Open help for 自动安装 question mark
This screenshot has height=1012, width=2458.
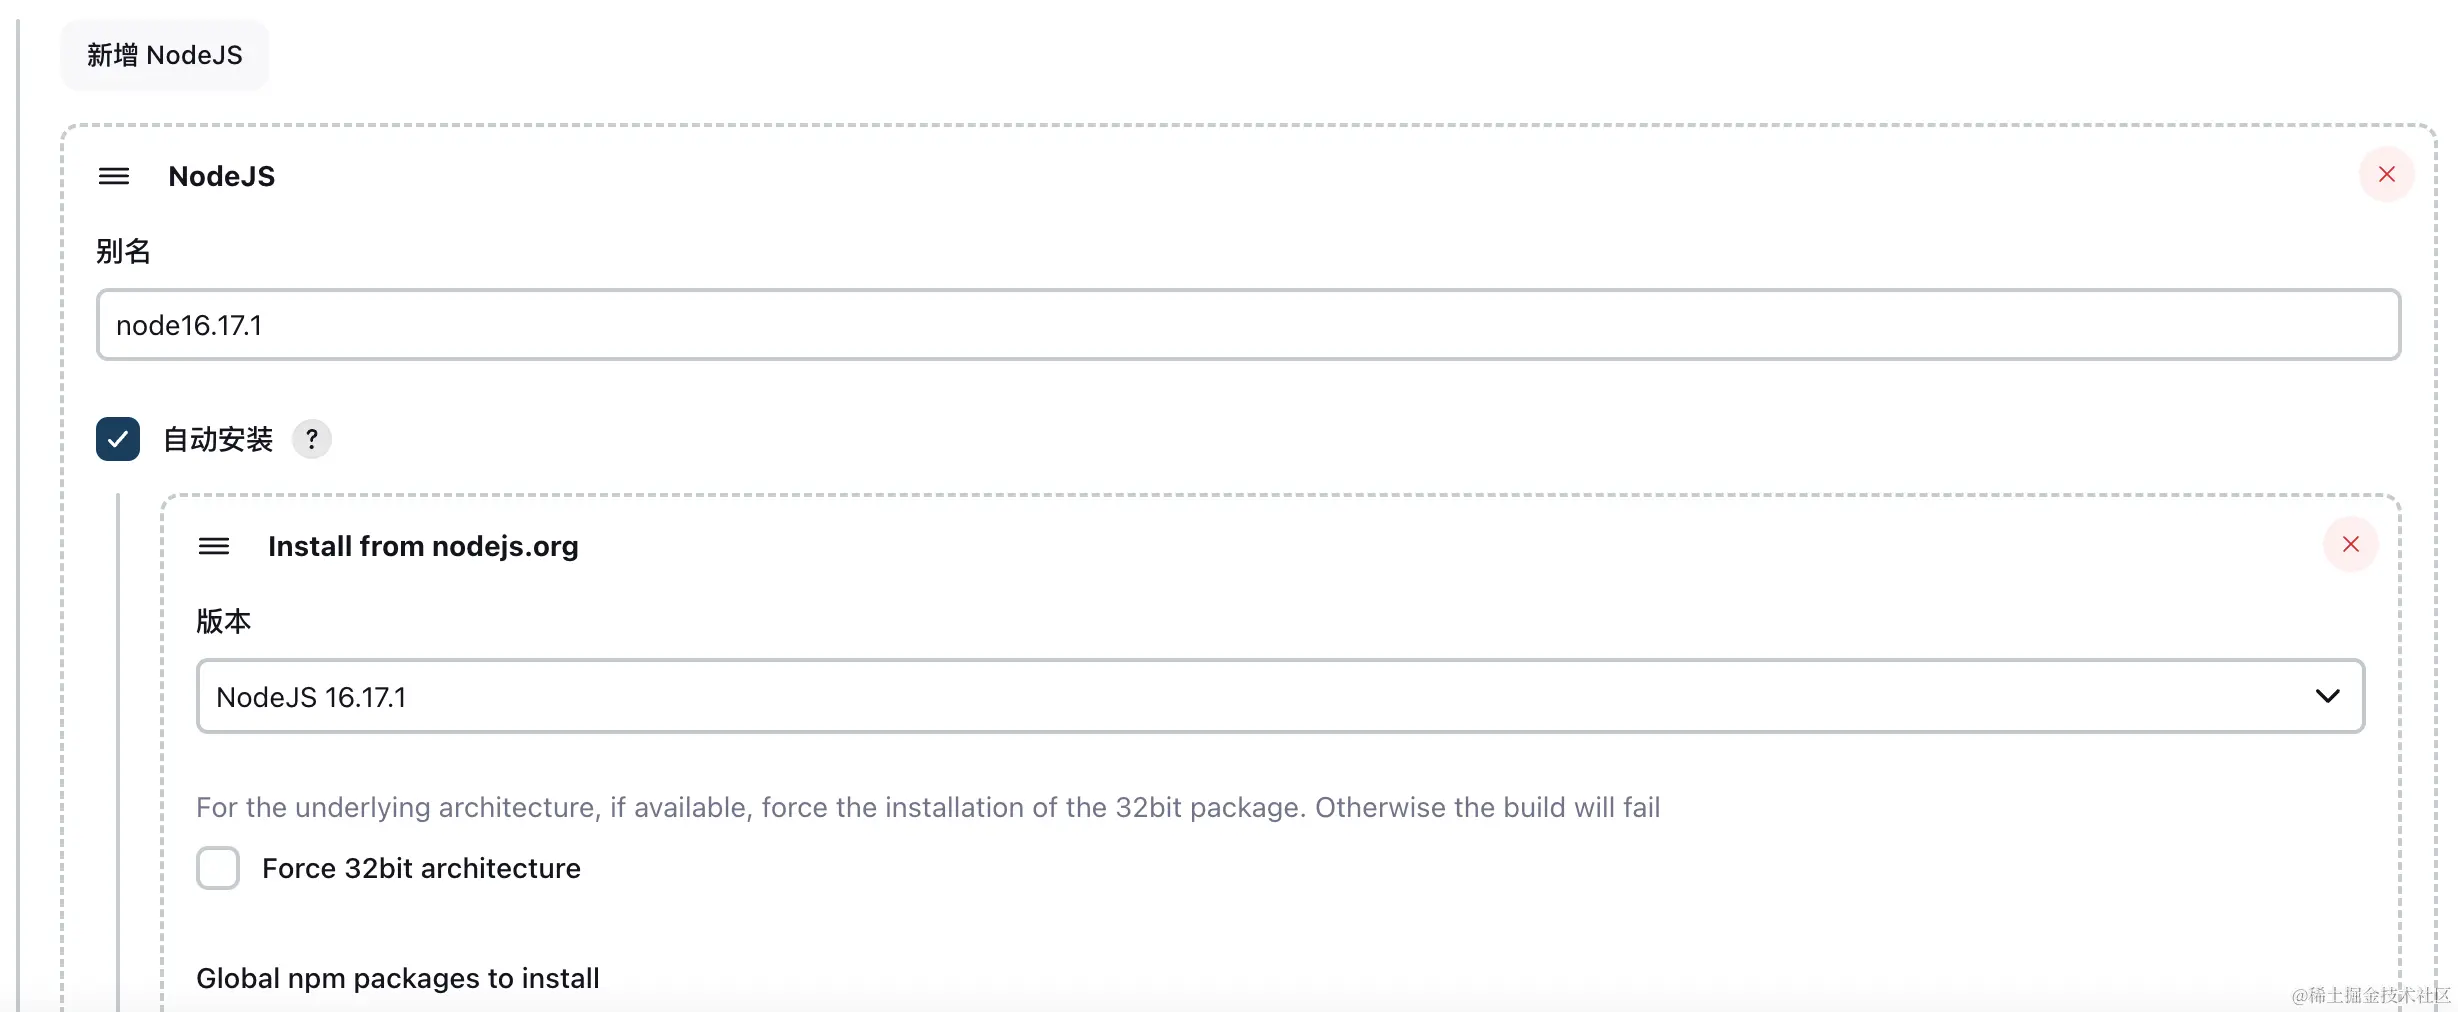(x=312, y=439)
